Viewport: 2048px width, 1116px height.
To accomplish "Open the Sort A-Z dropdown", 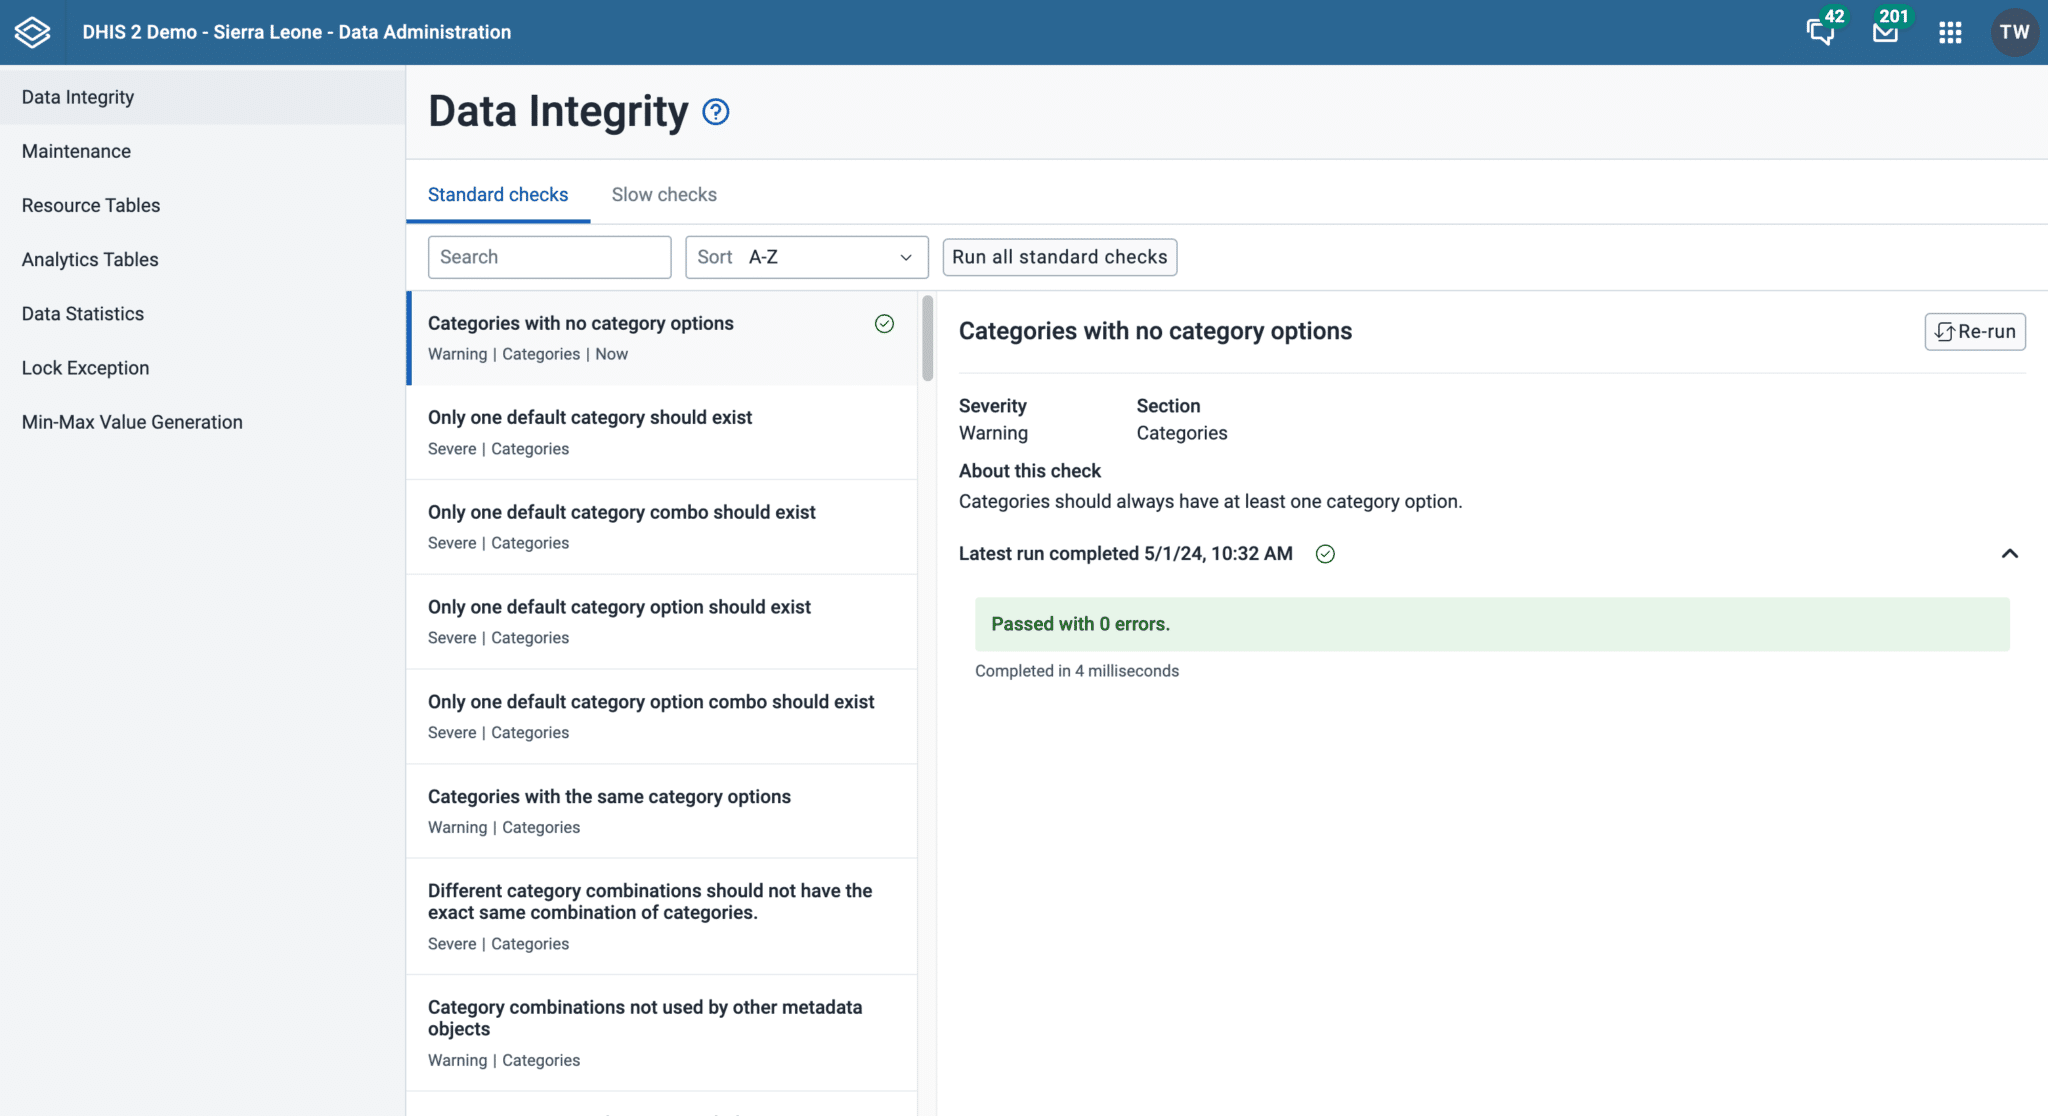I will tap(806, 257).
